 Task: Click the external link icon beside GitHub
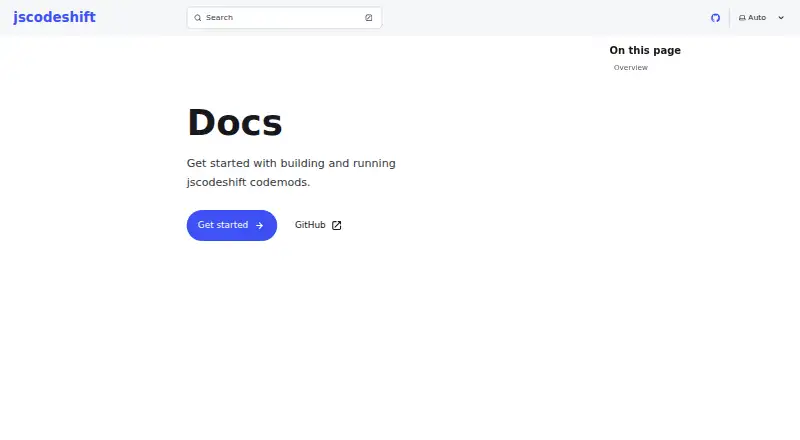(x=336, y=225)
